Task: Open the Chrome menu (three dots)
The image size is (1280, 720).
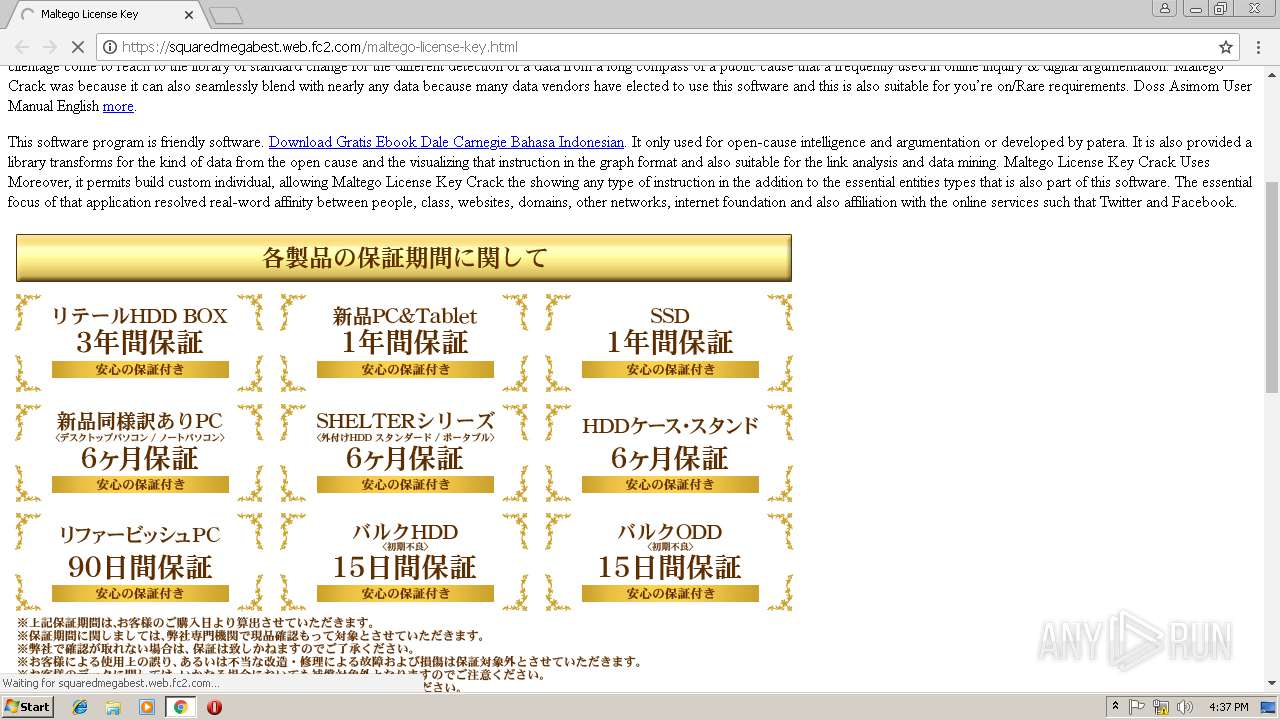Action: pyautogui.click(x=1257, y=47)
